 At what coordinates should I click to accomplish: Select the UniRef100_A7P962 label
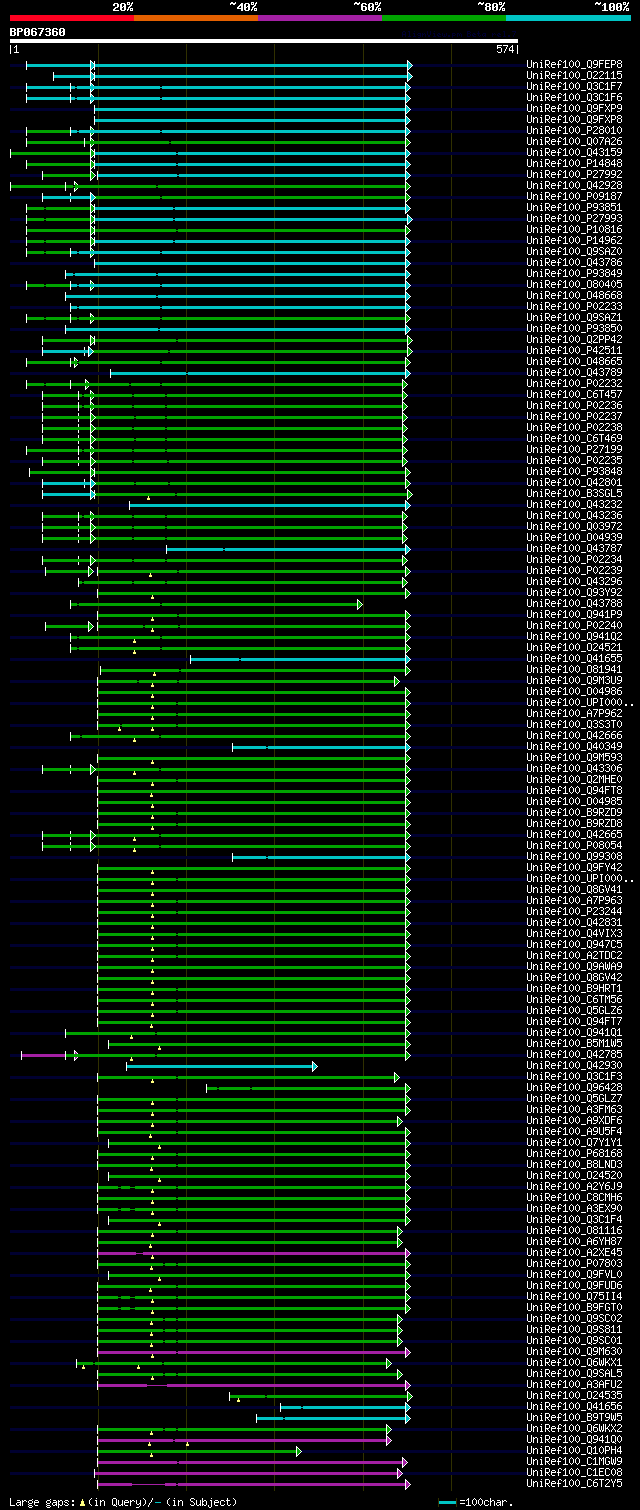[573, 714]
